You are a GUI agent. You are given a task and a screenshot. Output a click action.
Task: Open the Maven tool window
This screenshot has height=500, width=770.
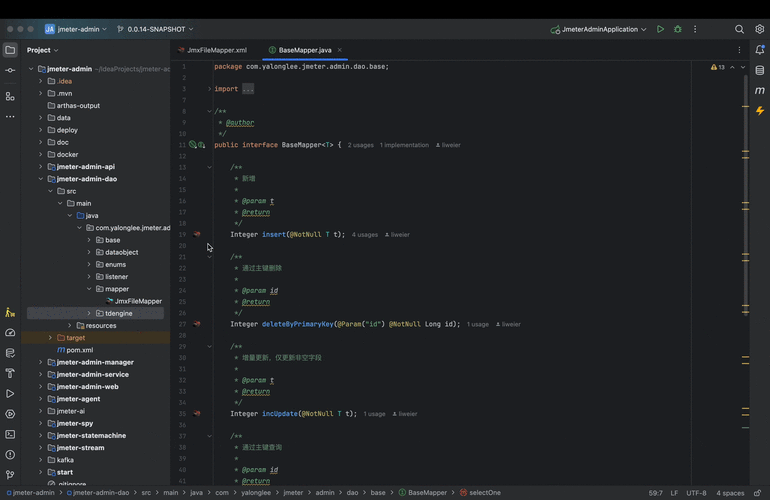pos(760,90)
